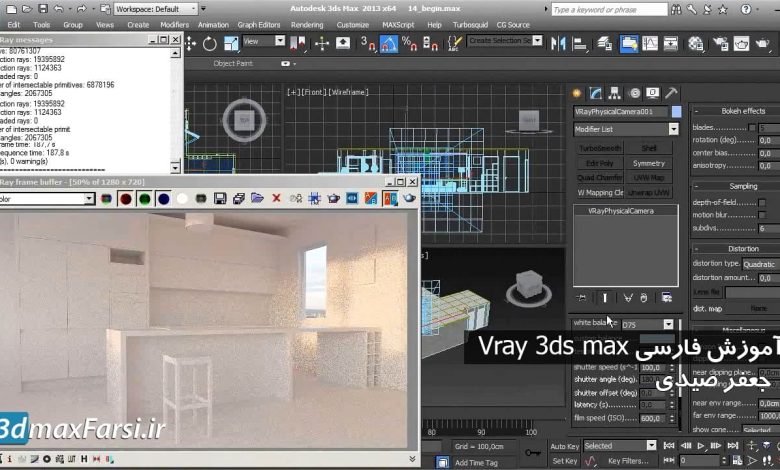Toggle the Percent Snap button
Screen dimensions: 780x470
(x=409, y=44)
